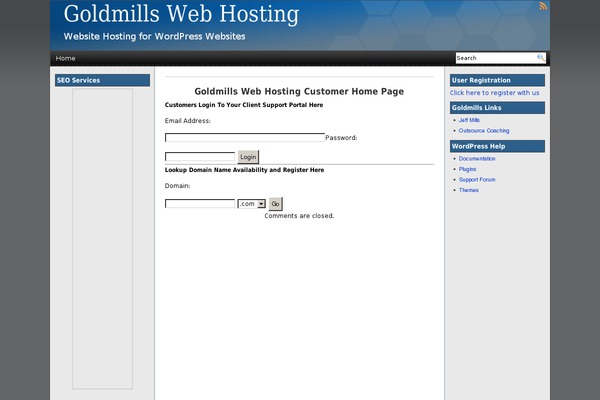Click the SEO Services sidebar heading
The image size is (600, 400).
[103, 80]
